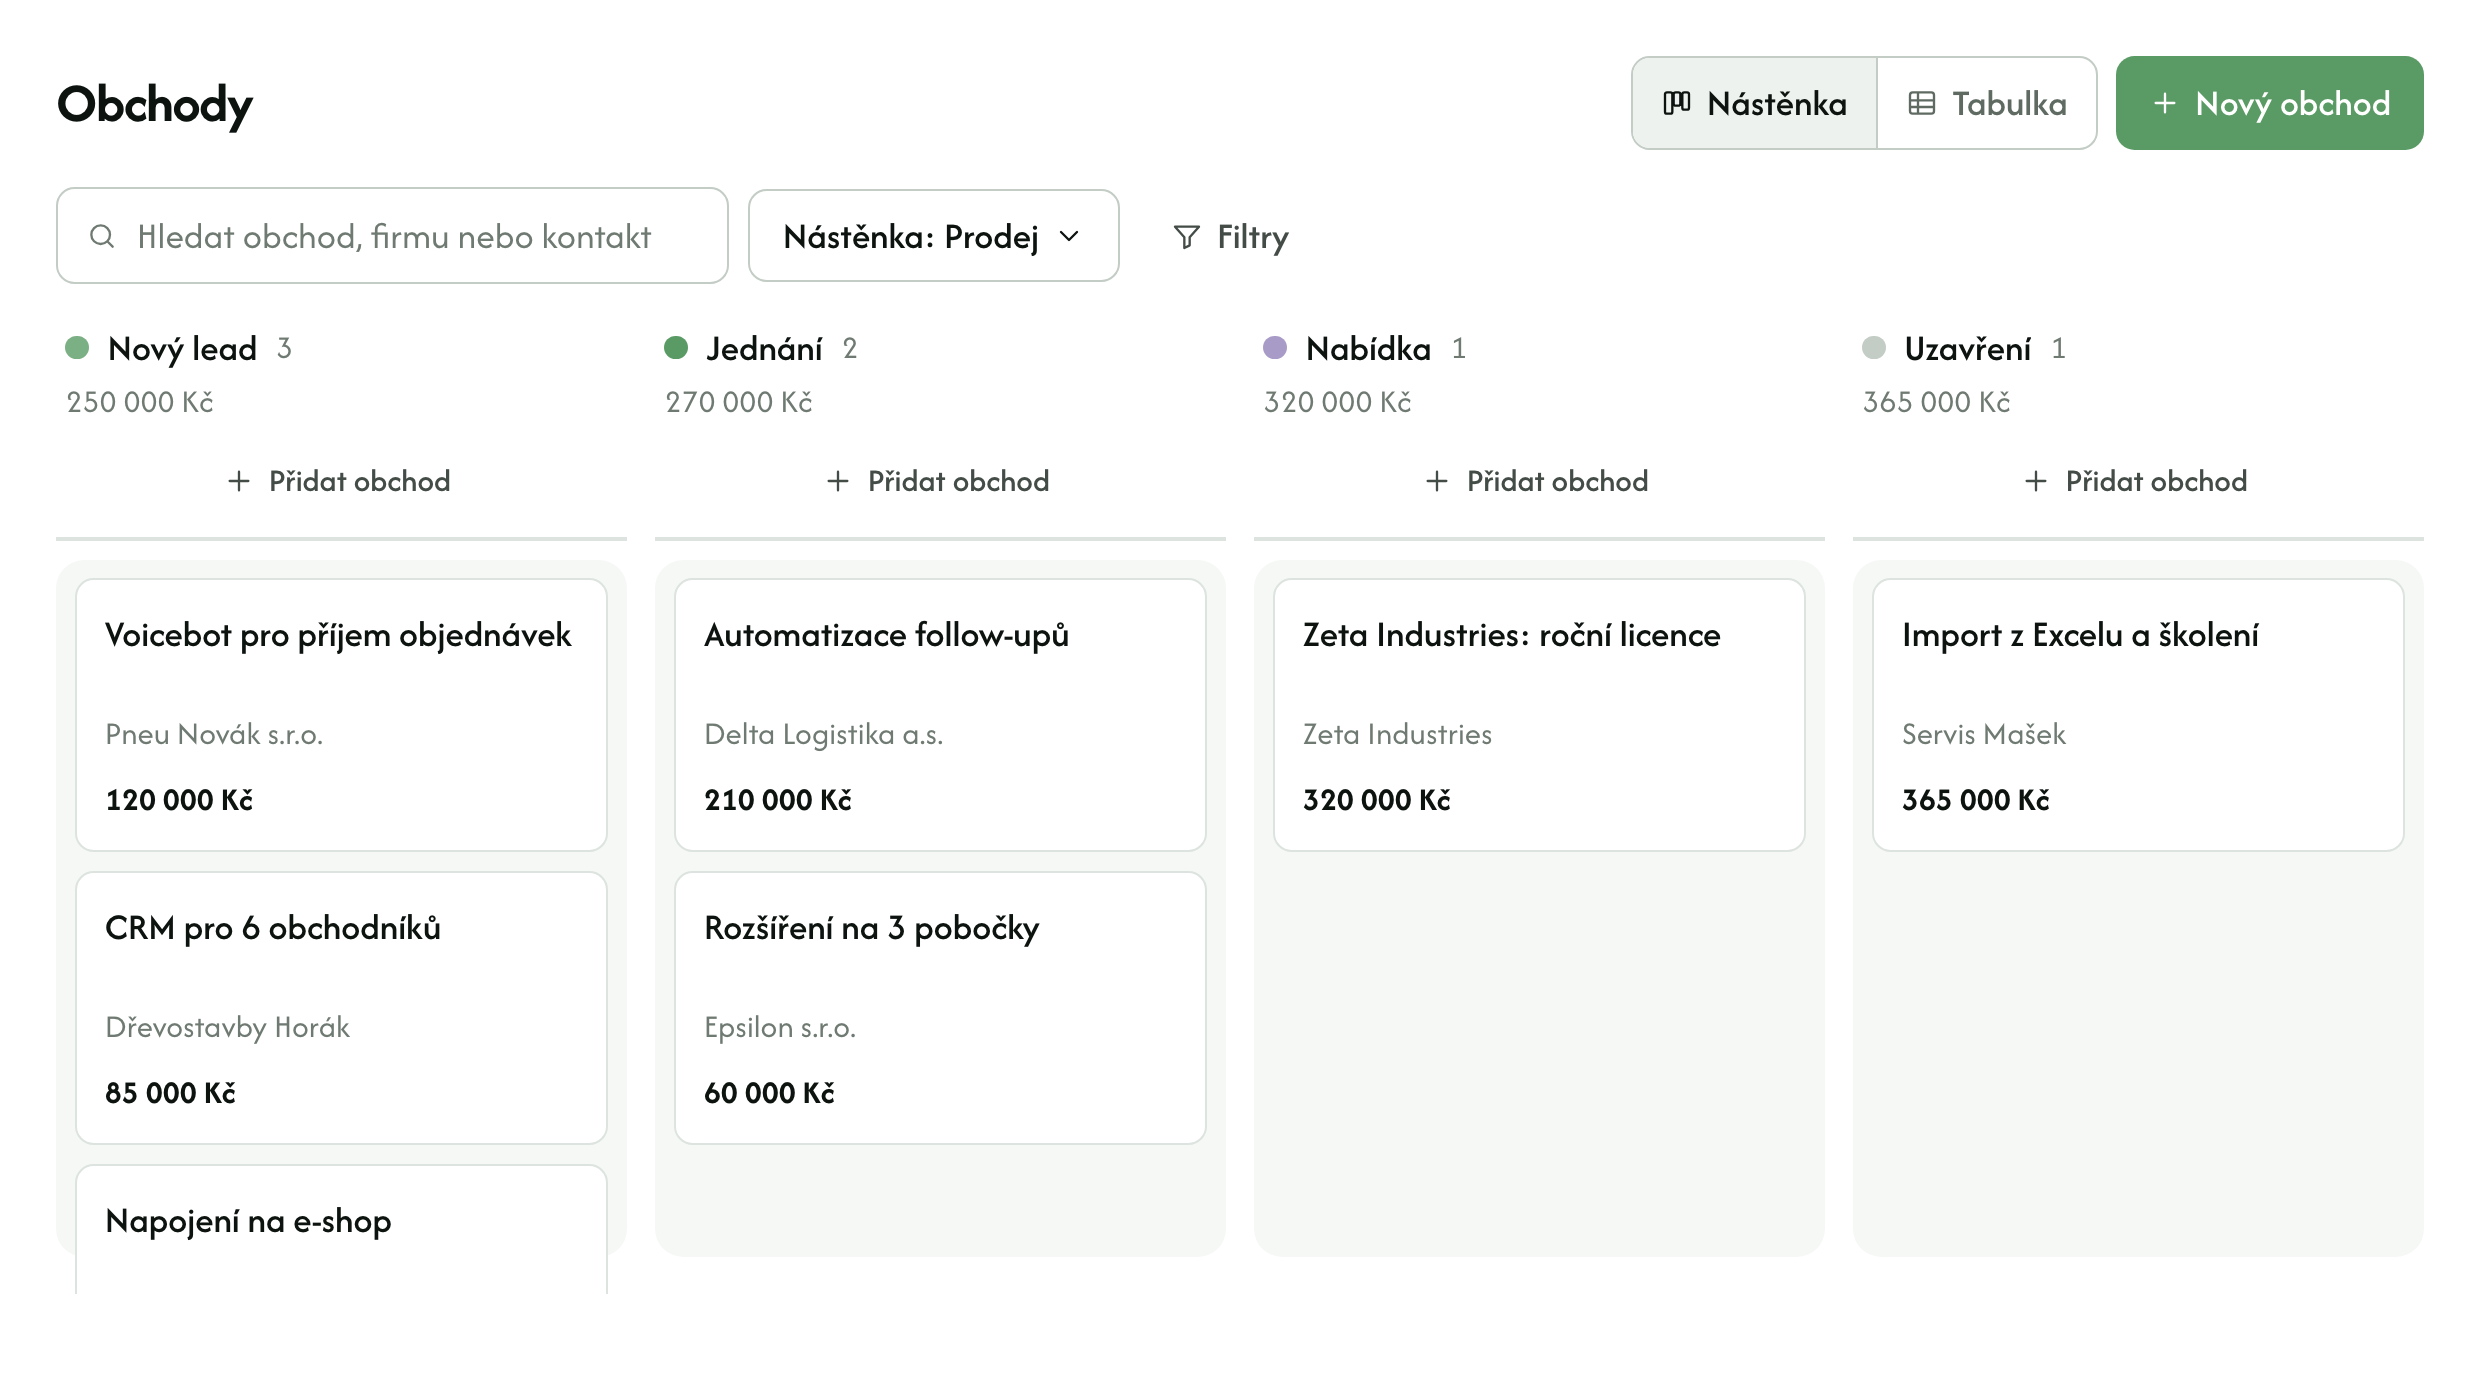Create a new deal with Nový obchod

coord(2269,103)
